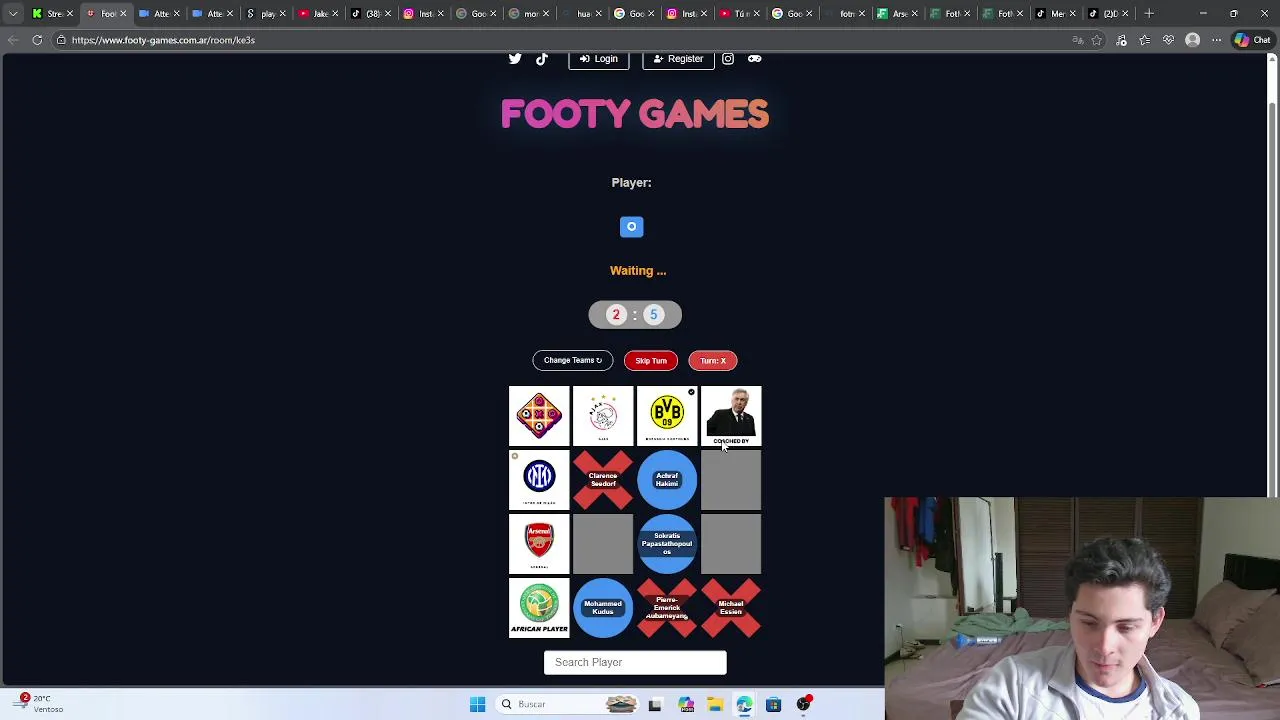Screen dimensions: 1280x720
Task: Open the weather widget showing 20°C
Action: pos(40,704)
